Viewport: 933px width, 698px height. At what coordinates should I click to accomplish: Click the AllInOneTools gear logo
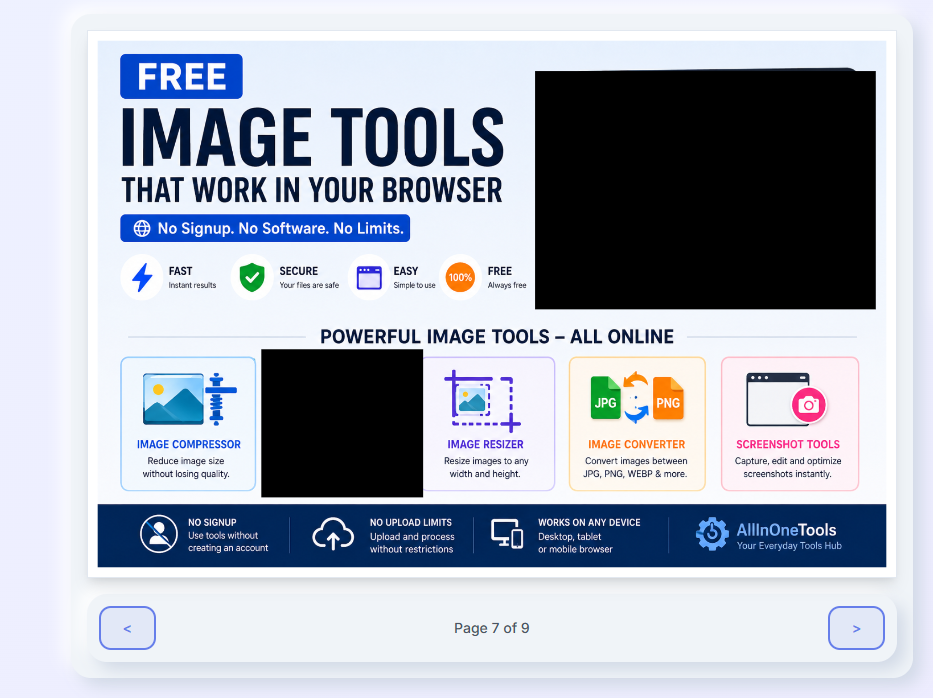(712, 534)
